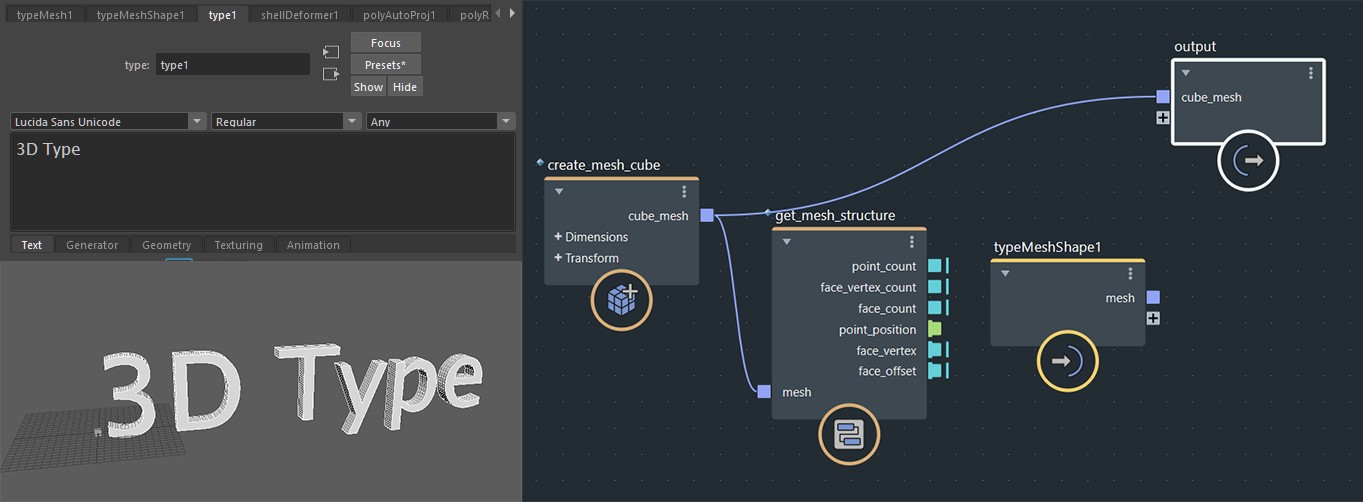Click the point_count output port

coord(935,266)
